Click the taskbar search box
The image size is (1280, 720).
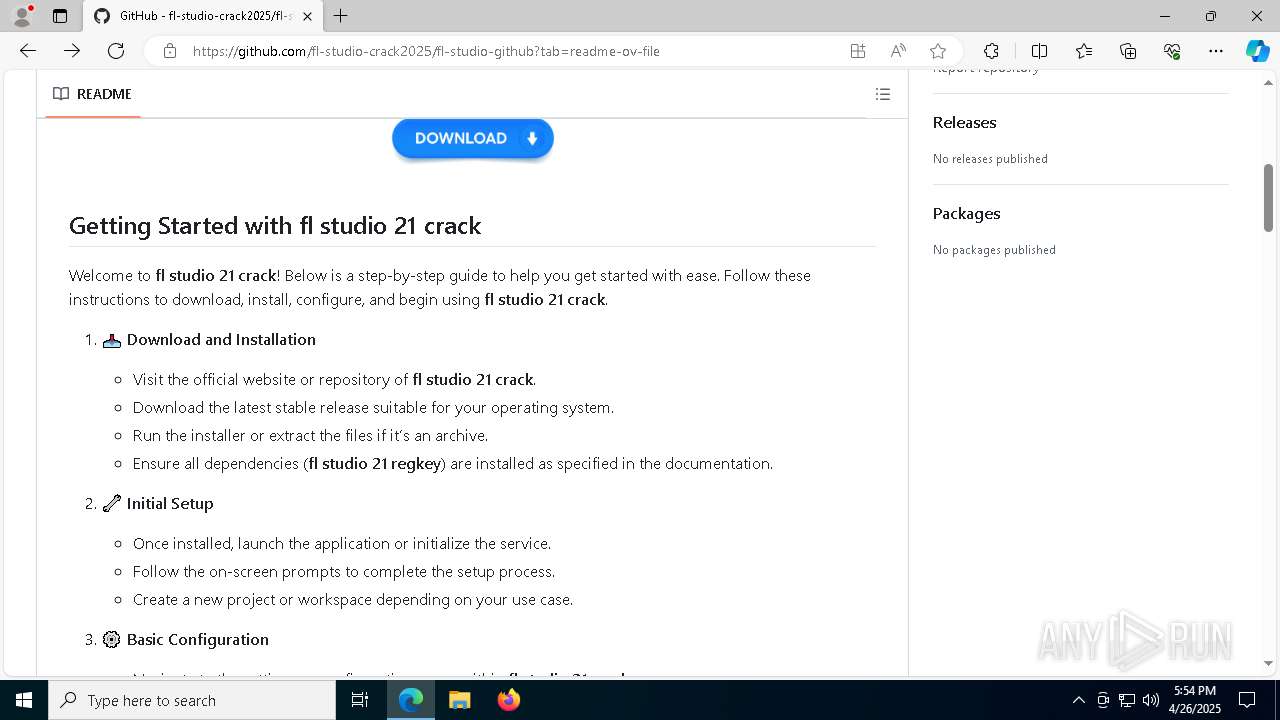point(192,700)
